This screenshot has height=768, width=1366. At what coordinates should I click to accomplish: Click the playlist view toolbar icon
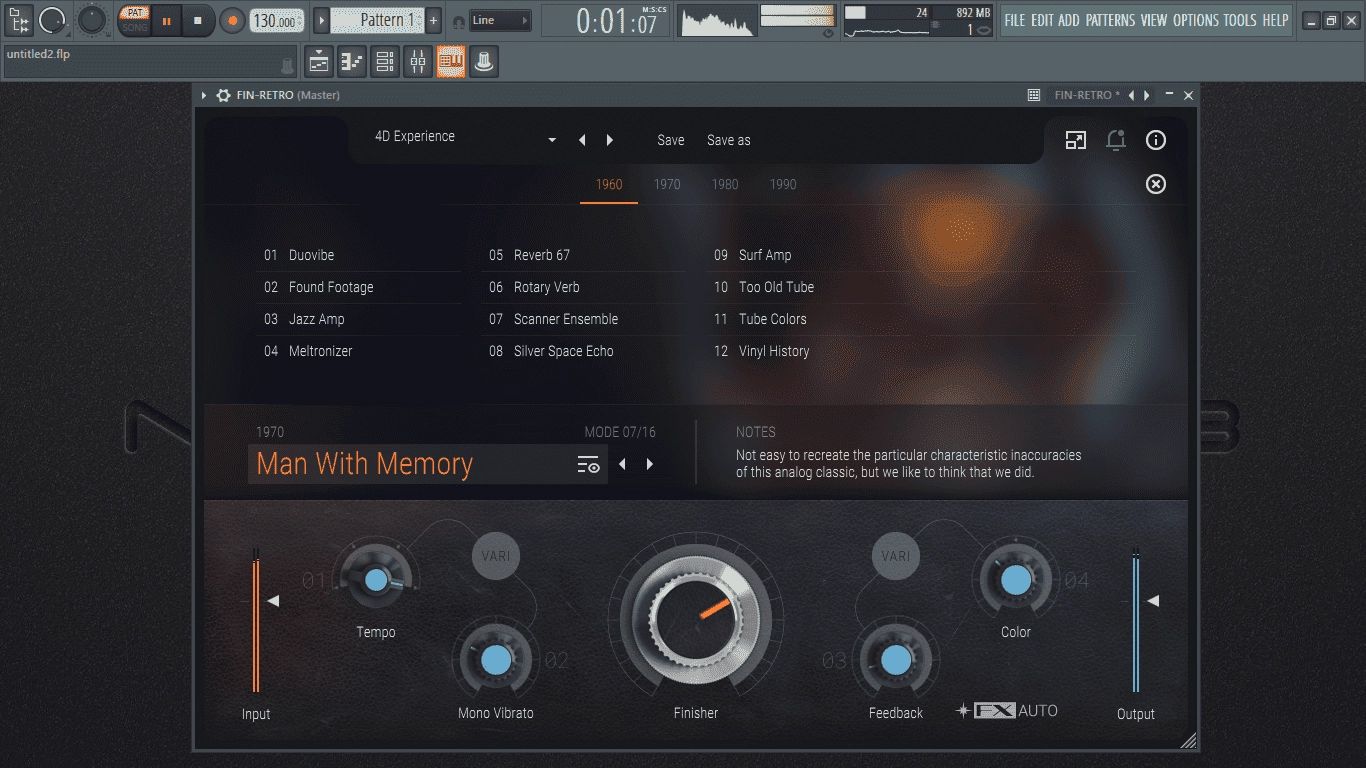[x=319, y=62]
